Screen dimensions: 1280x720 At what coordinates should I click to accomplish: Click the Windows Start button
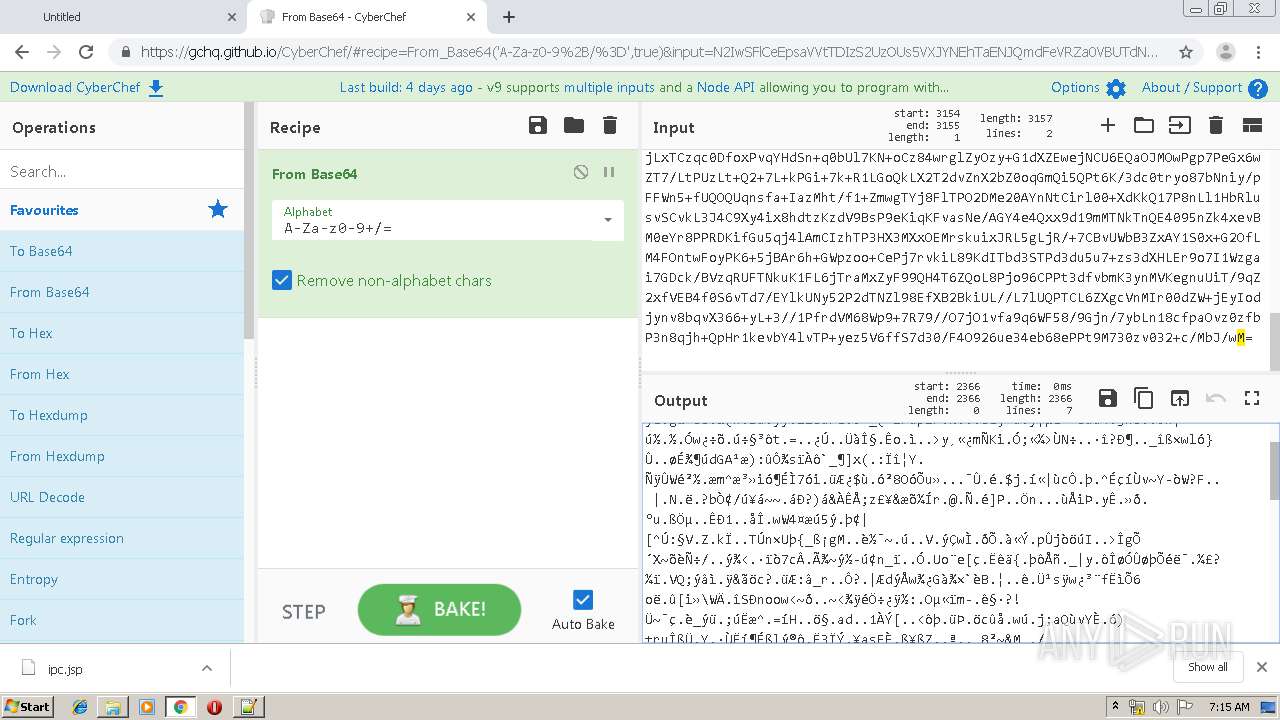(27, 706)
